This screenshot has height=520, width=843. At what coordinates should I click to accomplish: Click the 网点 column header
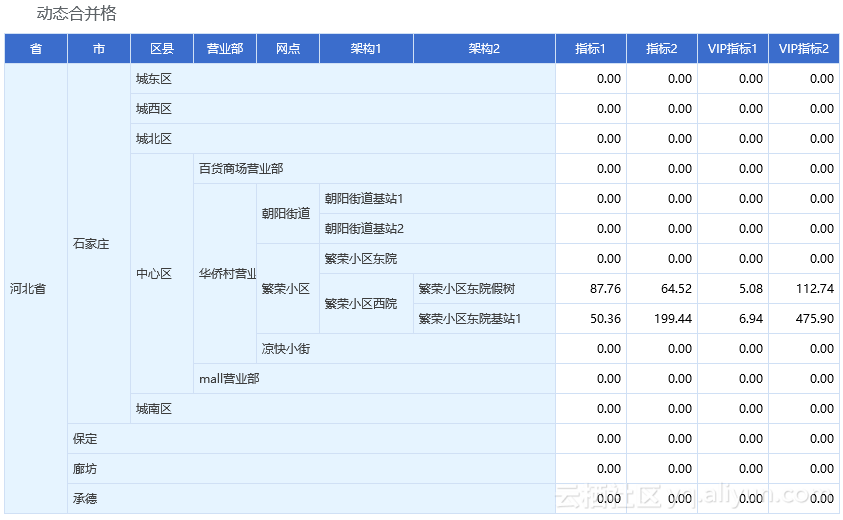click(x=288, y=48)
